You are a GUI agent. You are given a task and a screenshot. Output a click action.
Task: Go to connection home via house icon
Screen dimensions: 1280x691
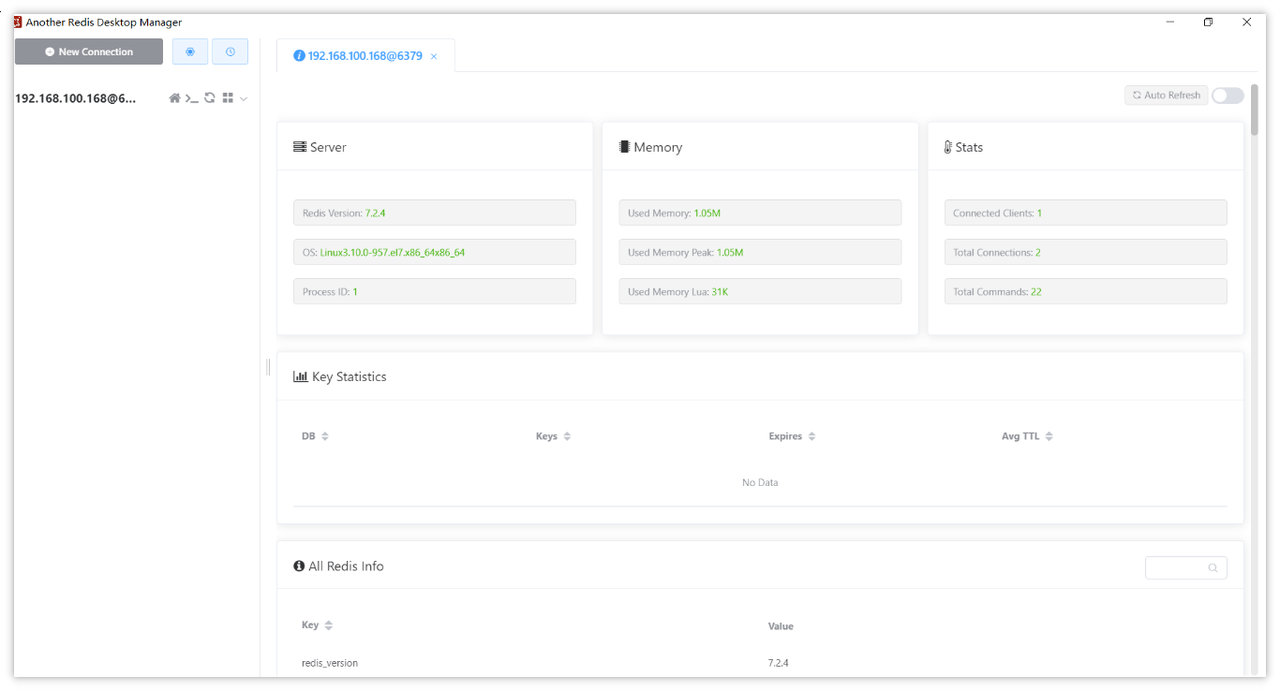[x=175, y=98]
